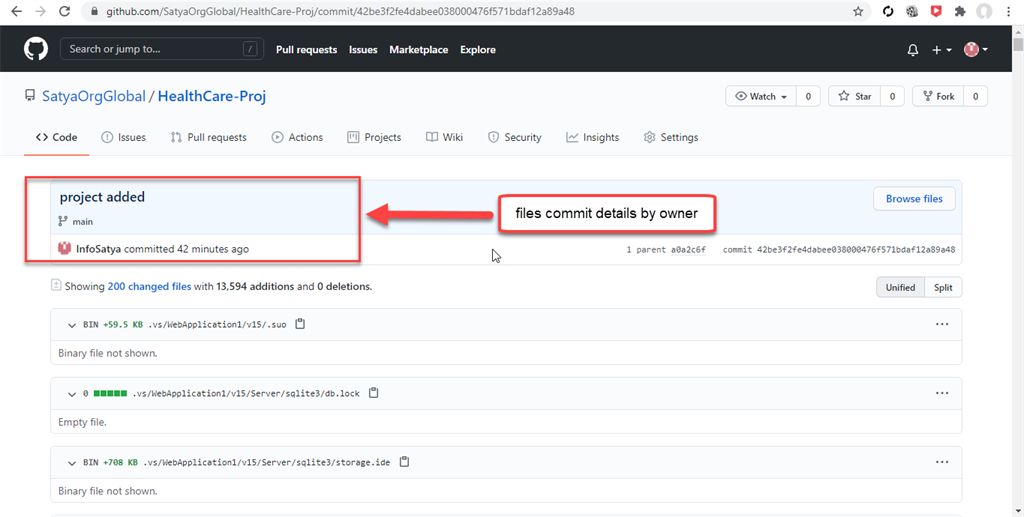Screen dimensions: 1024x517
Task: Open Pull requests in the top header
Action: [x=306, y=50]
